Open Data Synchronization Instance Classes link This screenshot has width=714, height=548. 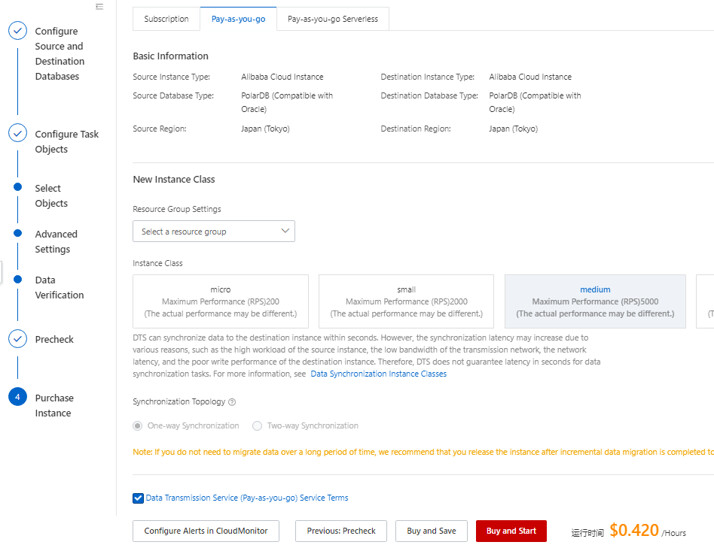(378, 374)
